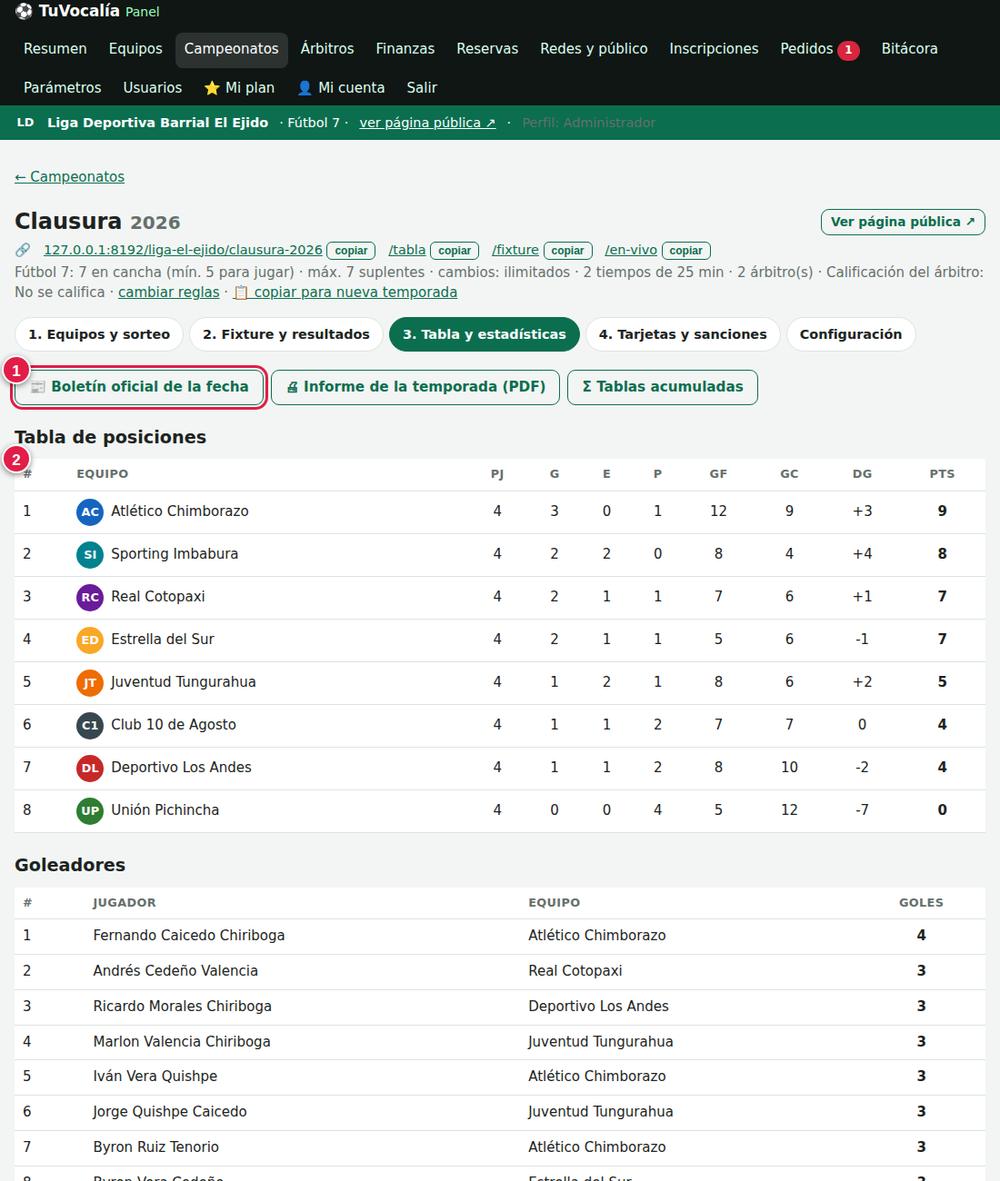
Task: Open the green banner ver página pública link
Action: [427, 123]
